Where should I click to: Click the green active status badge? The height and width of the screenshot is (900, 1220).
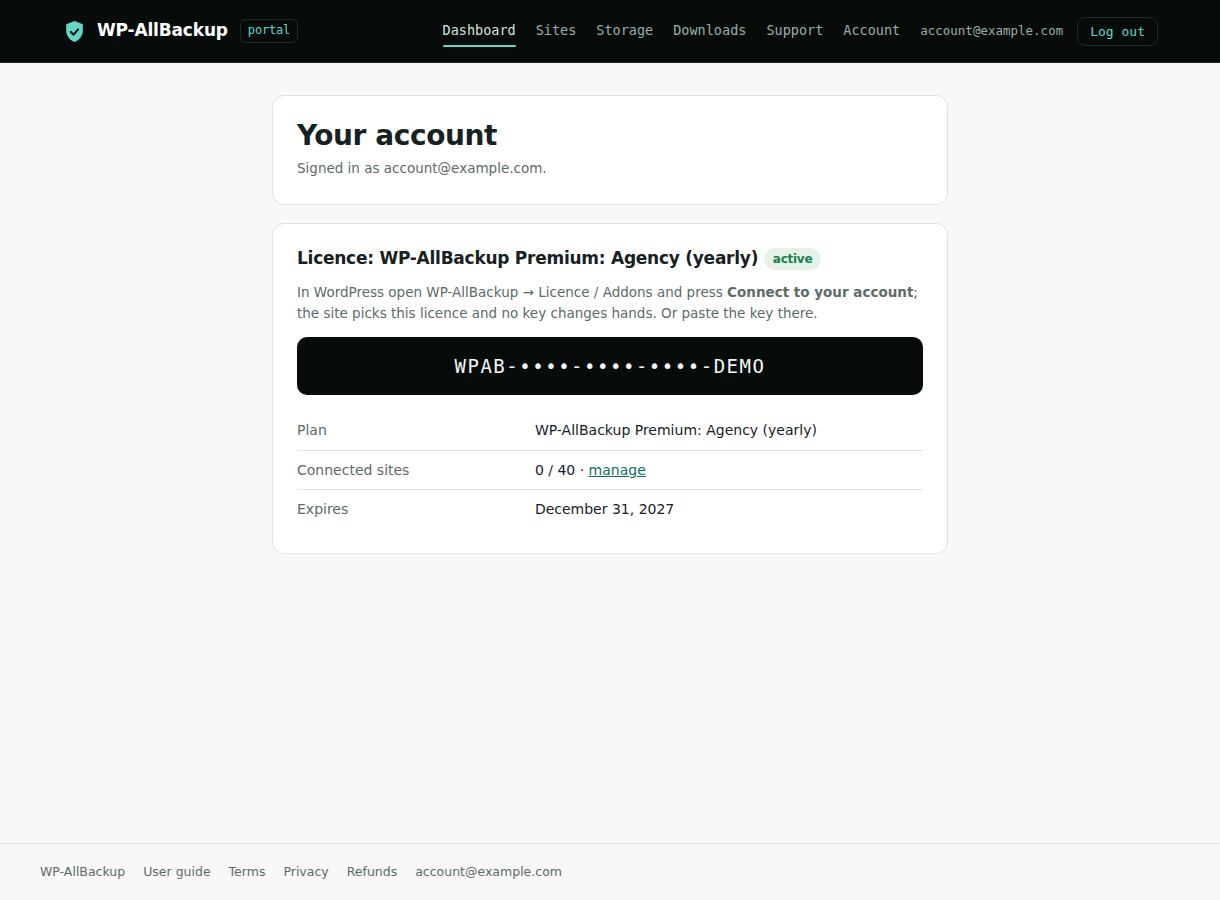tap(792, 259)
